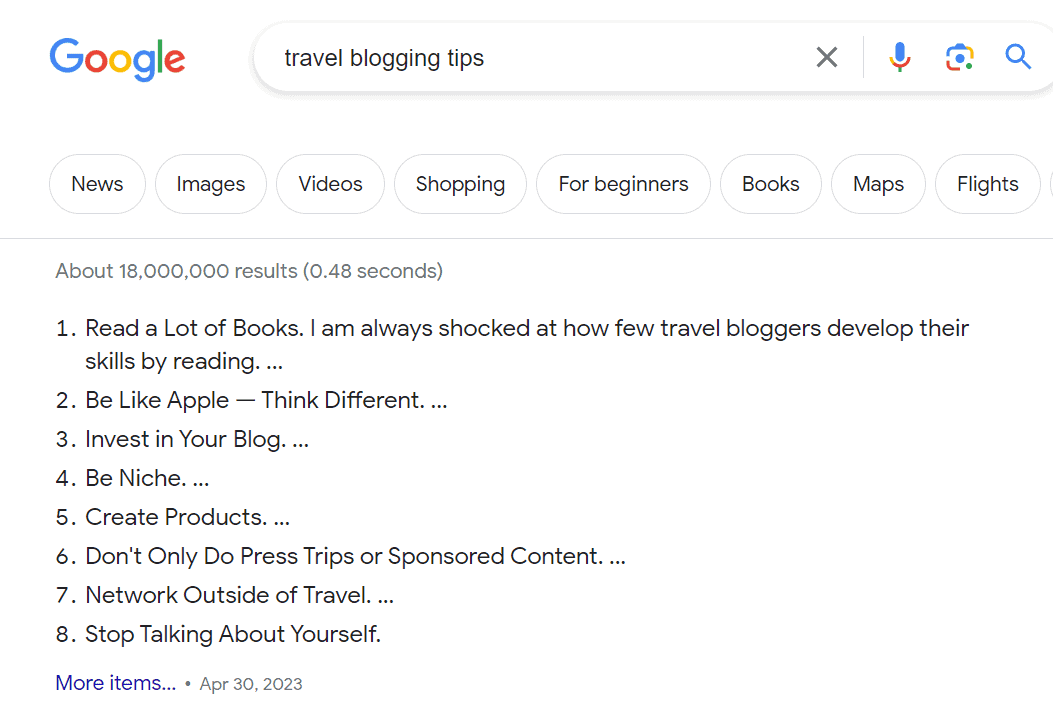Screen dimensions: 1053x706
Task: Click the Read a Lot of Books snippet item
Action: (526, 345)
